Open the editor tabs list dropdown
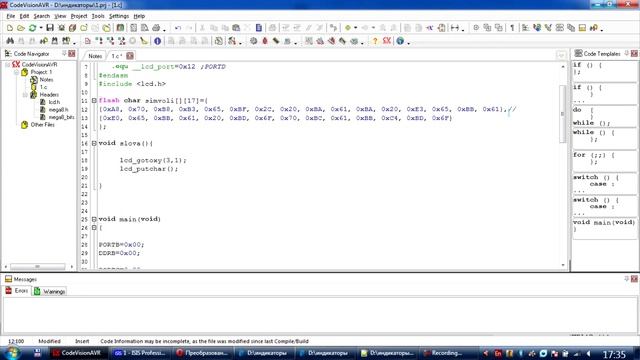The width and height of the screenshot is (640, 360). pyautogui.click(x=561, y=56)
